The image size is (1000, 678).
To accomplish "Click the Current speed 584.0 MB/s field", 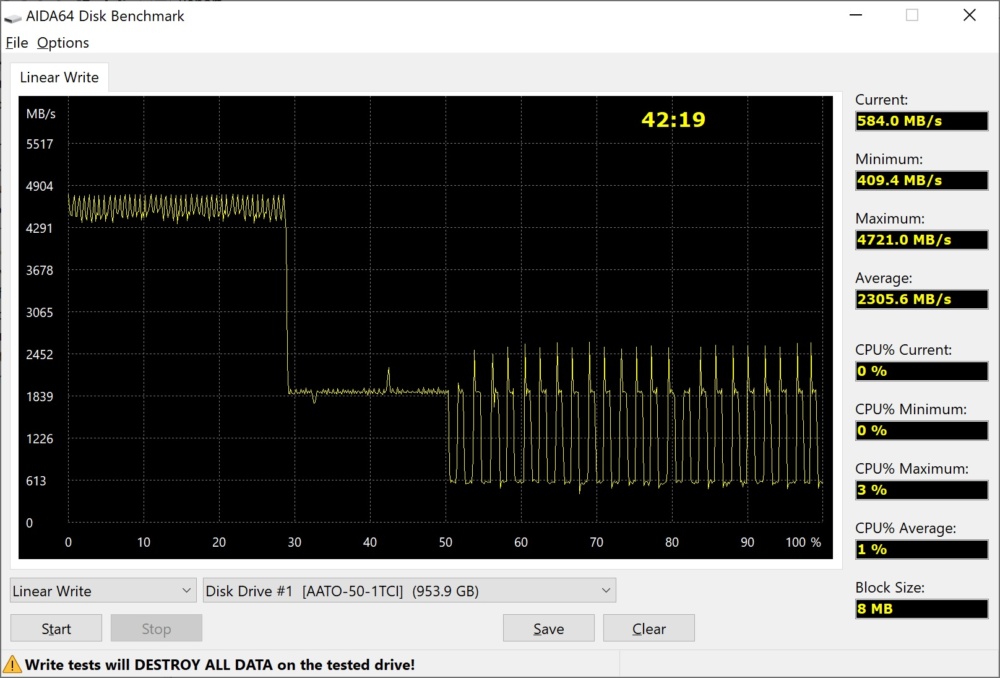I will 922,121.
